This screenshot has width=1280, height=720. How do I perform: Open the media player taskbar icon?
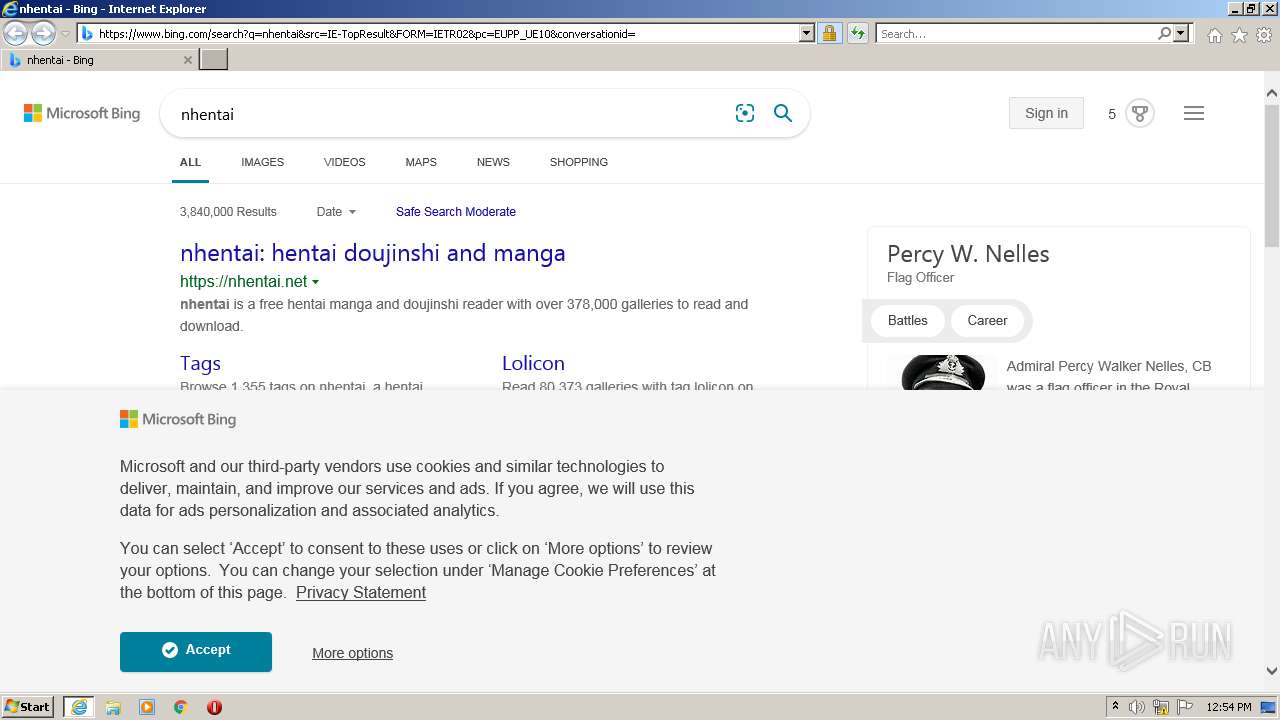coord(147,707)
